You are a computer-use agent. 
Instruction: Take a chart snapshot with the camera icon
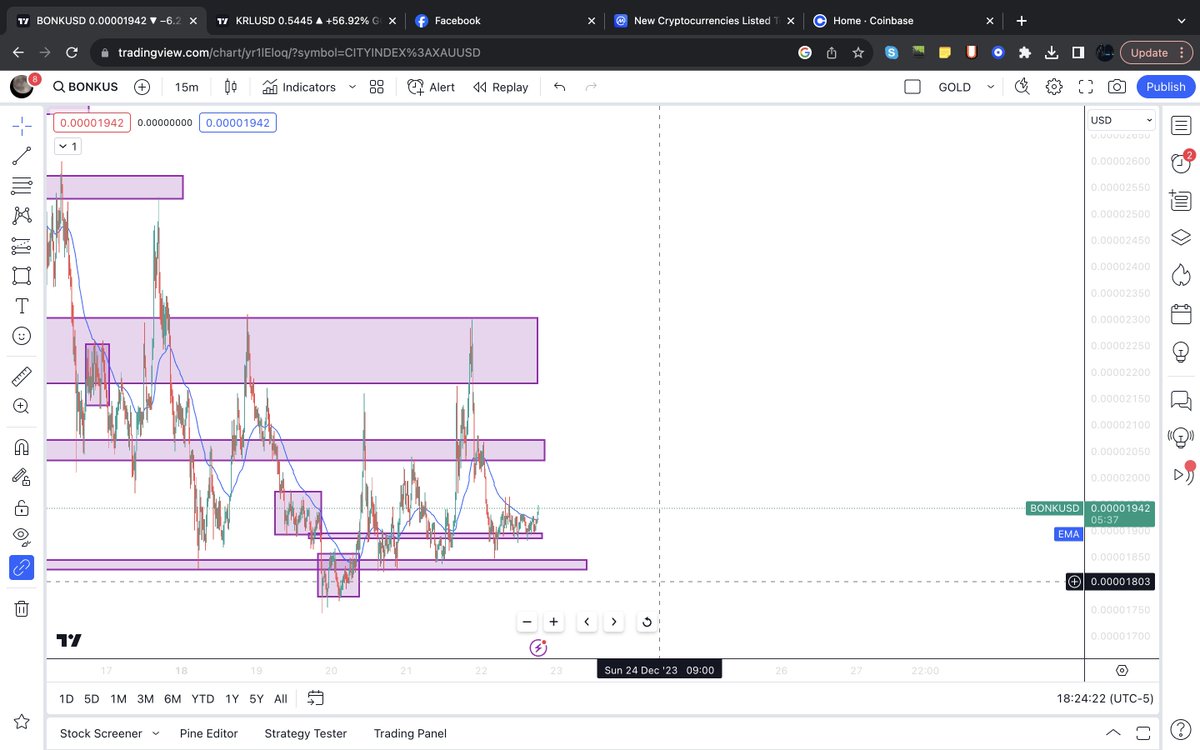pos(1117,87)
